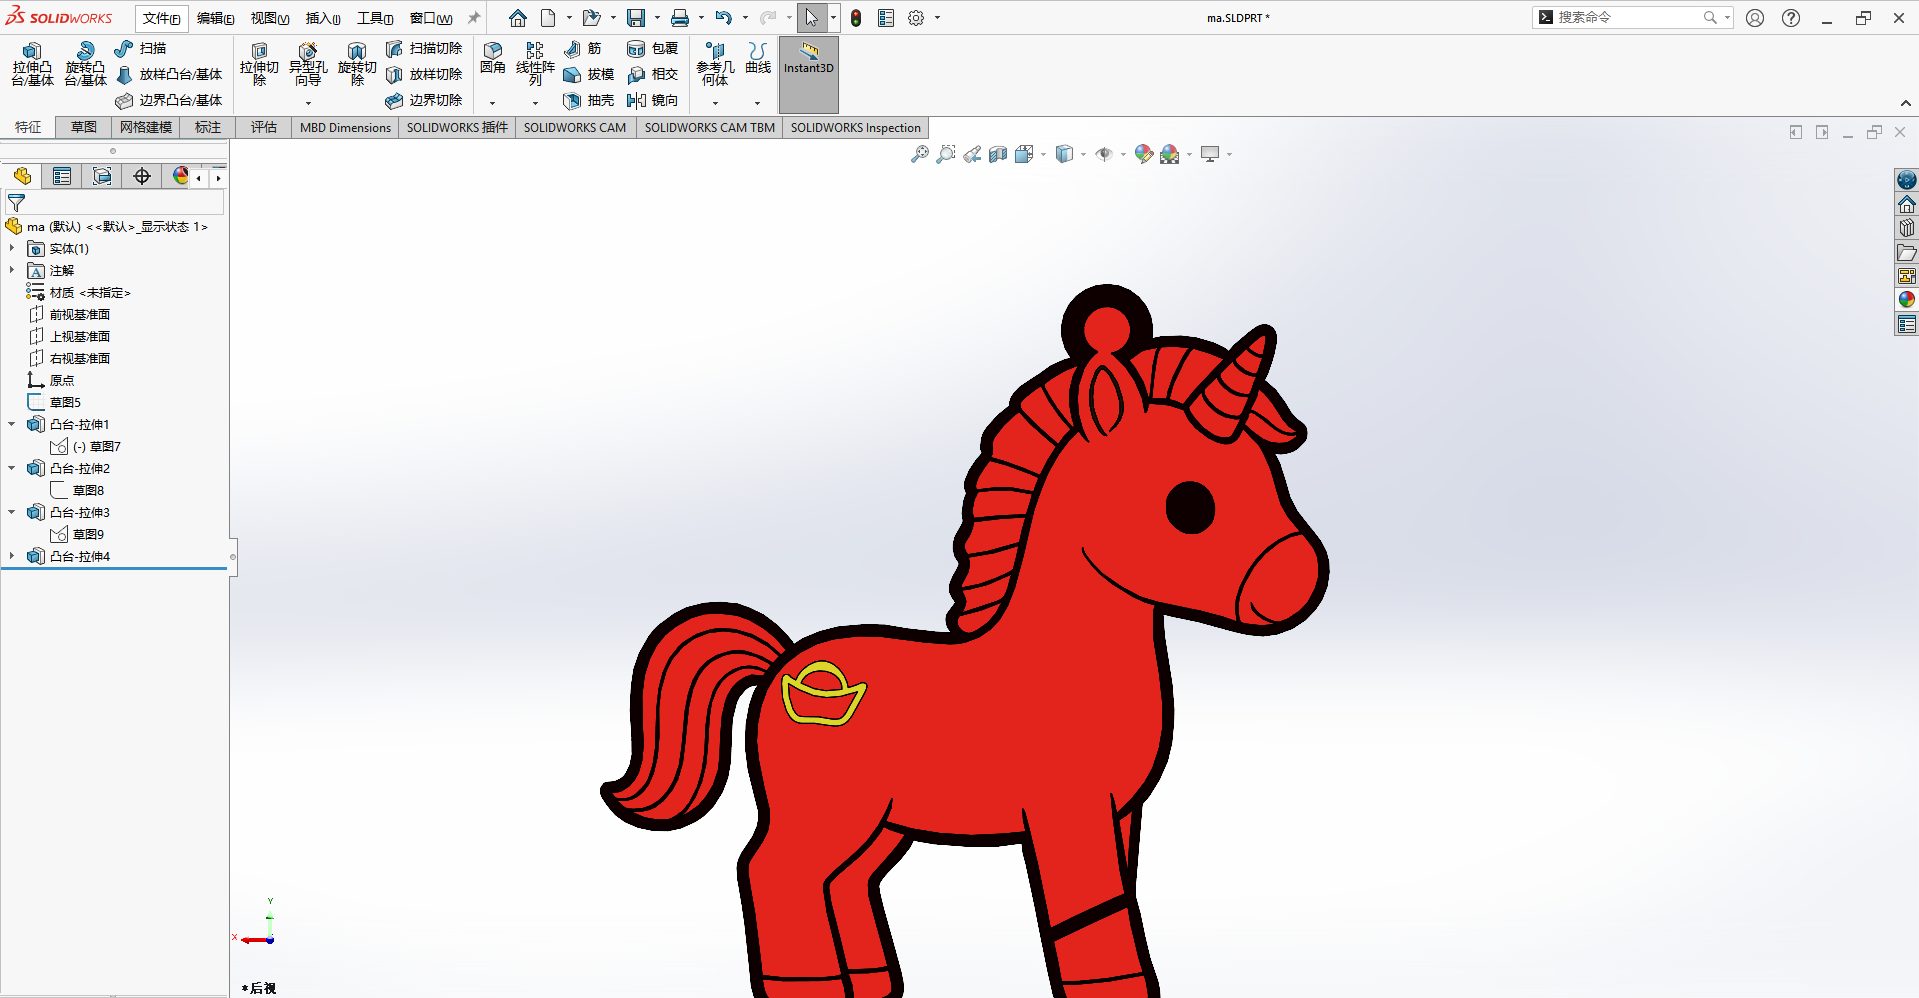Viewport: 1919px width, 998px height.
Task: Expand the 凸台-拉伸4 feature node
Action: (12, 556)
